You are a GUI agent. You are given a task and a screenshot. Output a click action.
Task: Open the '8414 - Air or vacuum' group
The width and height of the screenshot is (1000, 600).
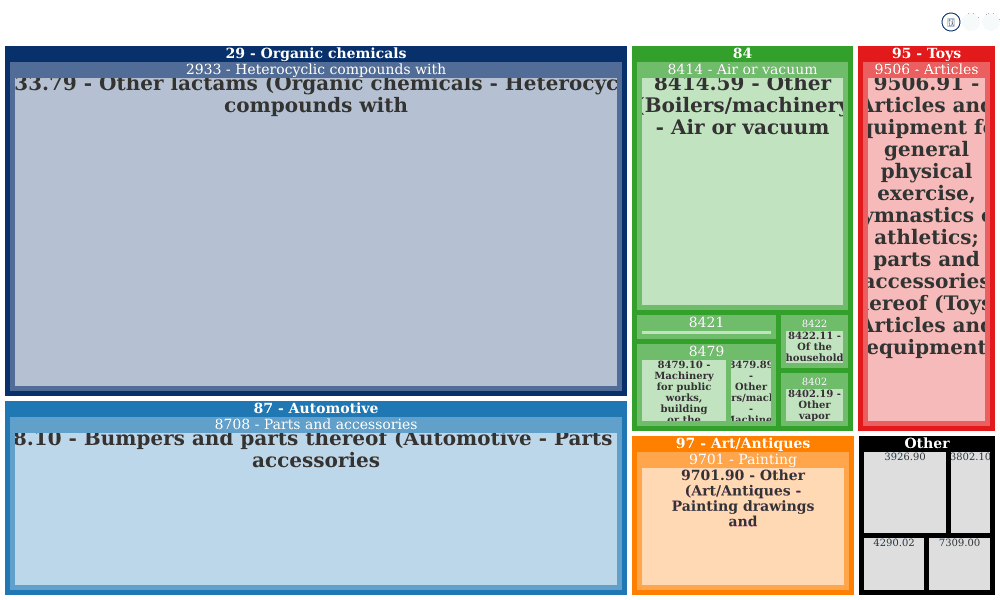742,70
